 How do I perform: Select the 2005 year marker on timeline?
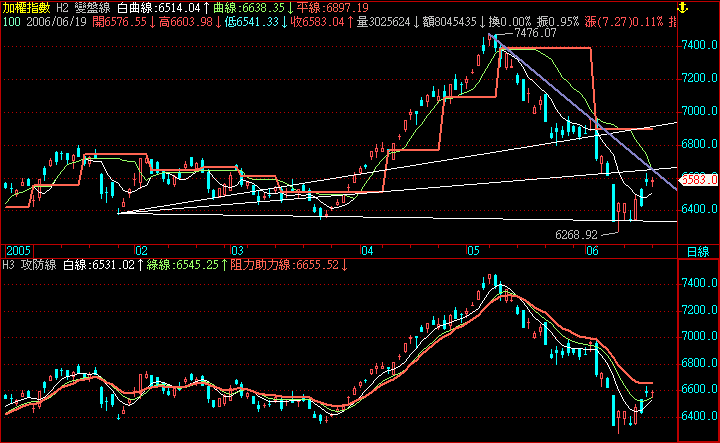(18, 251)
